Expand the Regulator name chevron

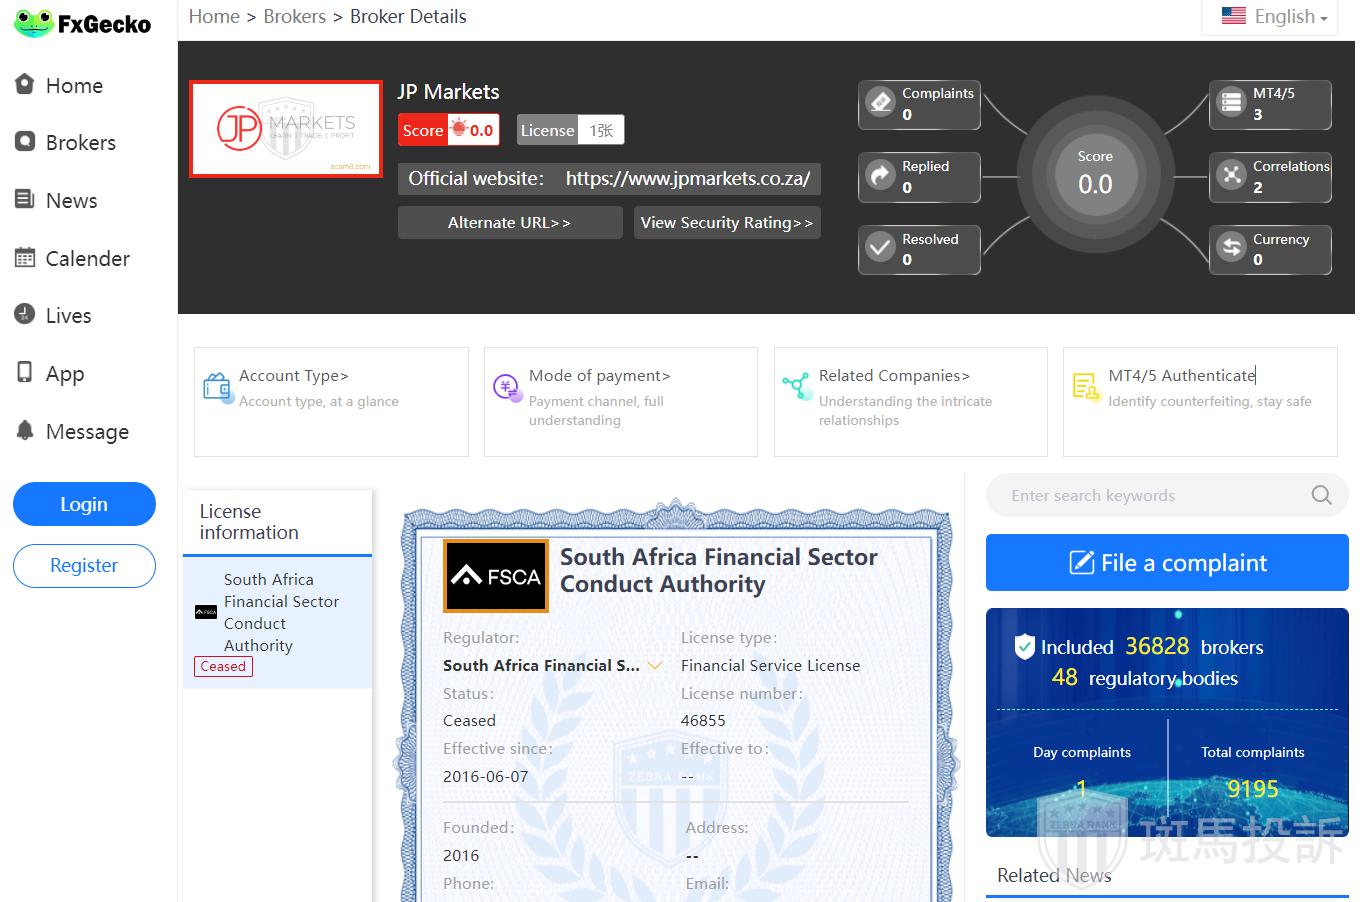click(x=656, y=665)
